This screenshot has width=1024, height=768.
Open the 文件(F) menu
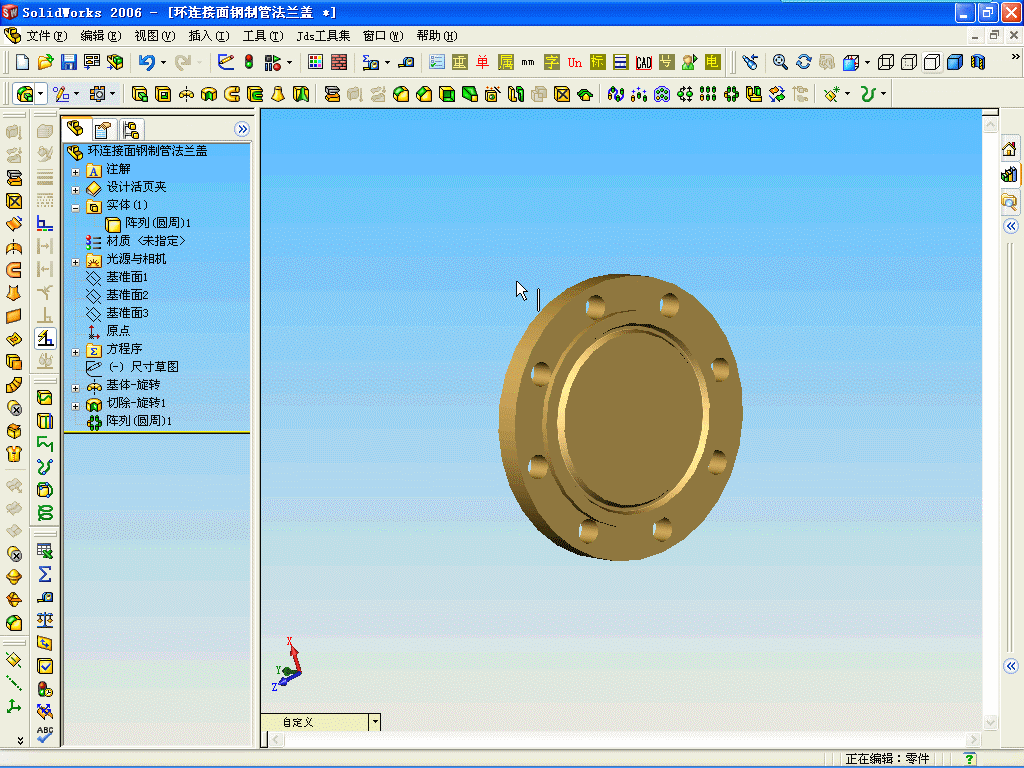pyautogui.click(x=46, y=36)
